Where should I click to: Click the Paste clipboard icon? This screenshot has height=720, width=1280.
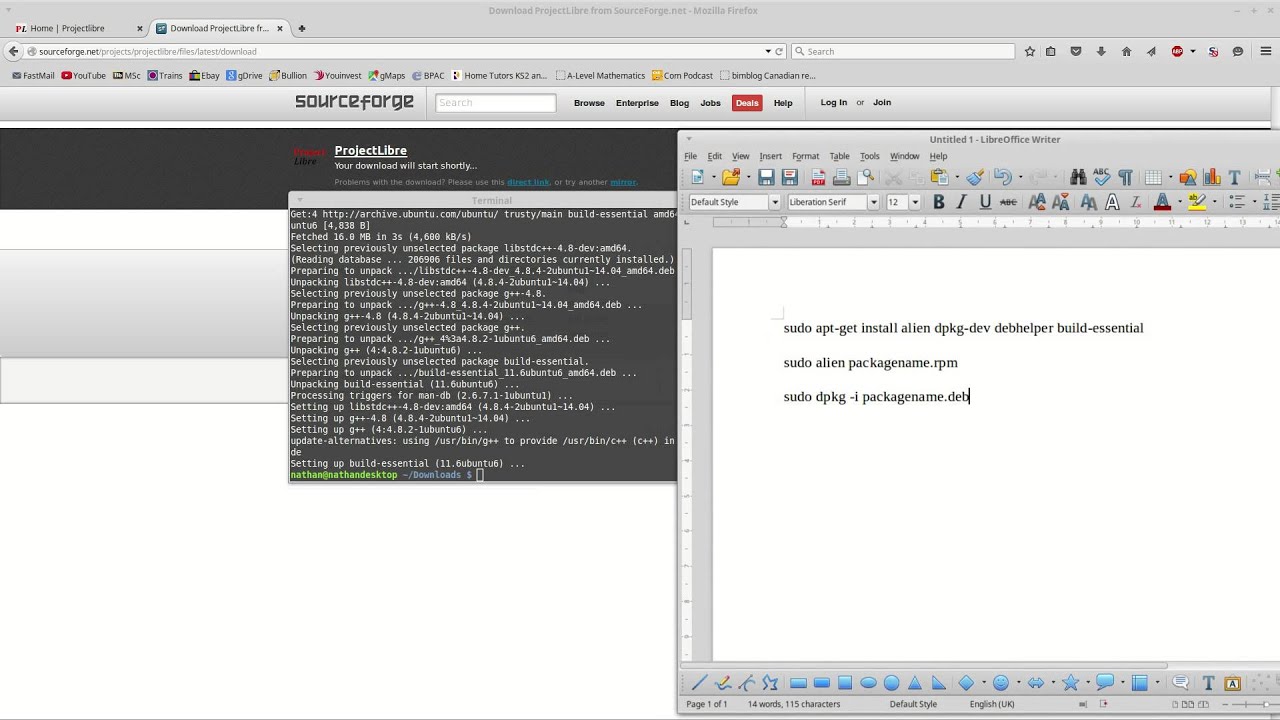coord(939,177)
